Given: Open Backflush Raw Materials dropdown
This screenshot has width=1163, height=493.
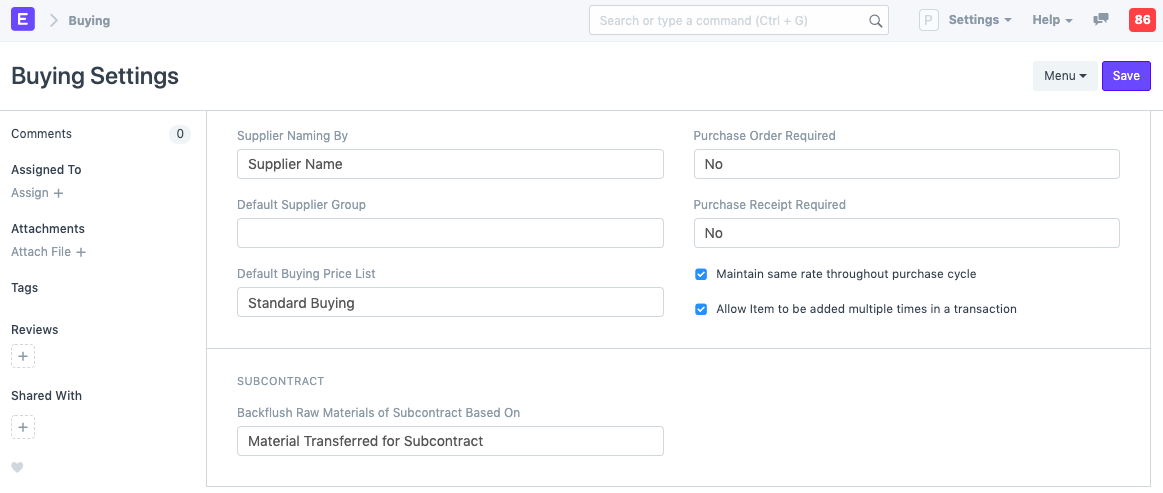Looking at the screenshot, I should click(x=450, y=441).
